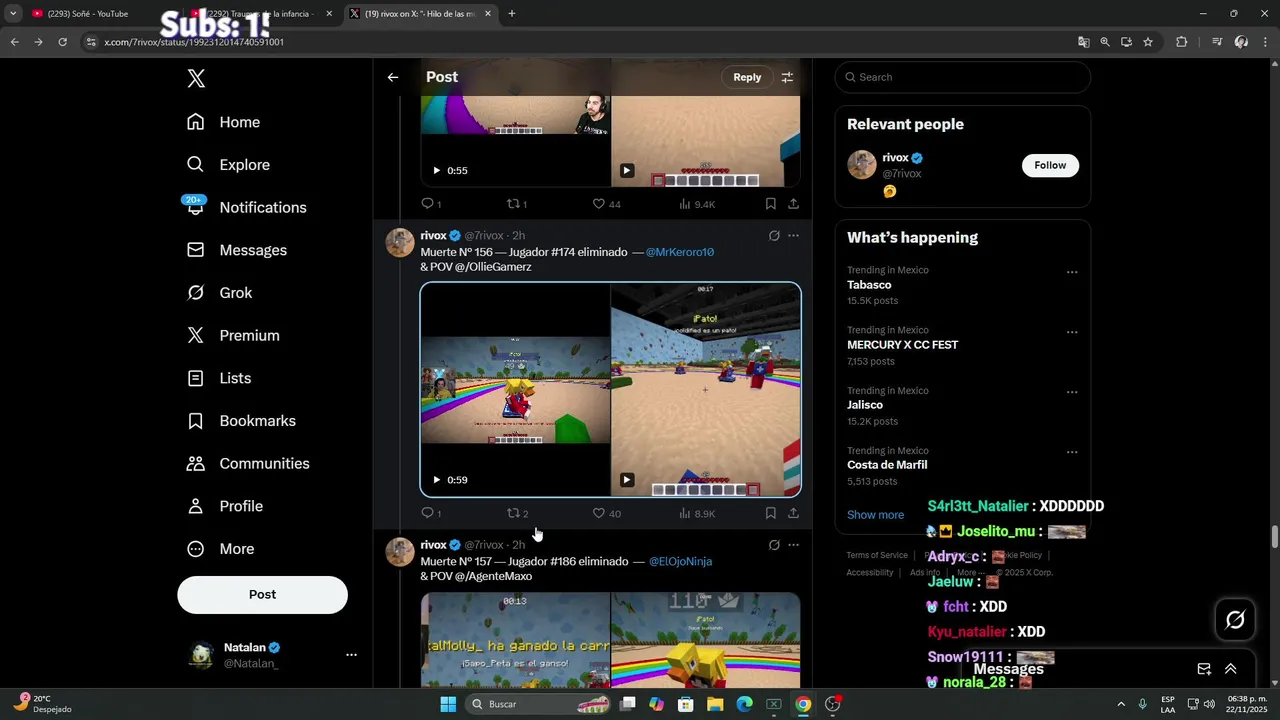The image size is (1280, 720).
Task: Open File Explorer from taskbar
Action: 715,704
